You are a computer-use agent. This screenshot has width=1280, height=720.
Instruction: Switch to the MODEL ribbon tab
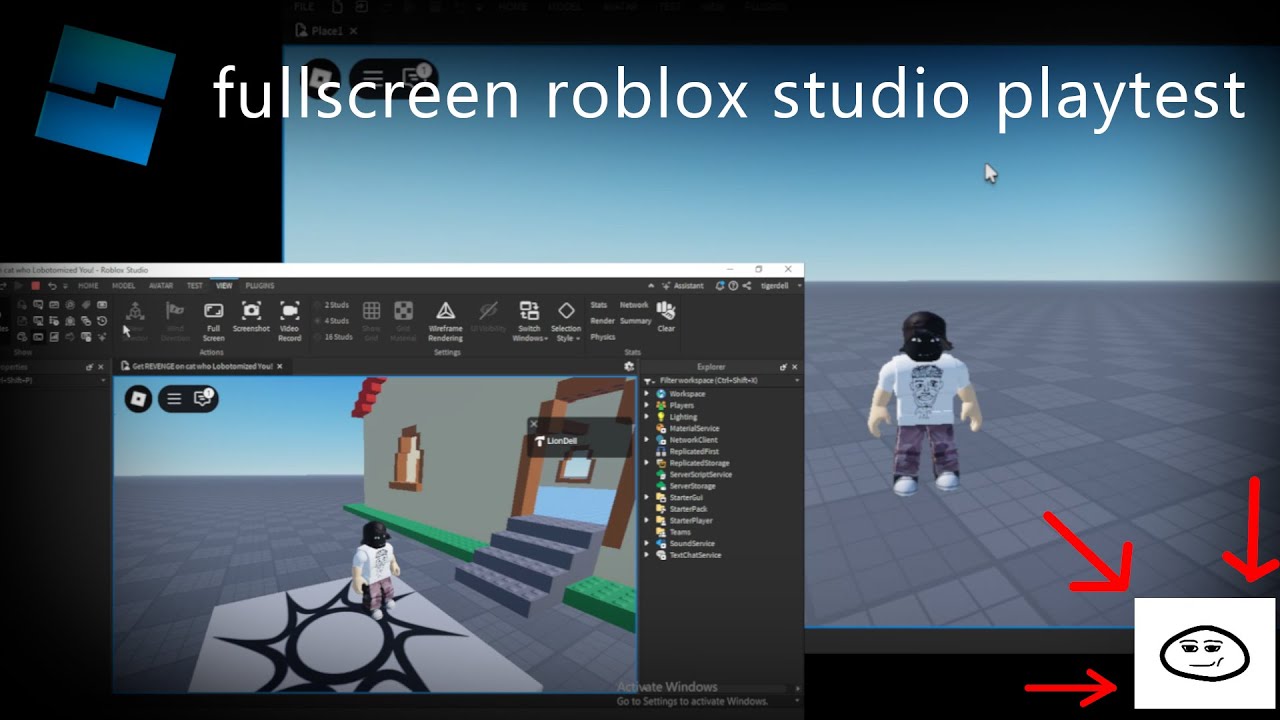[123, 285]
